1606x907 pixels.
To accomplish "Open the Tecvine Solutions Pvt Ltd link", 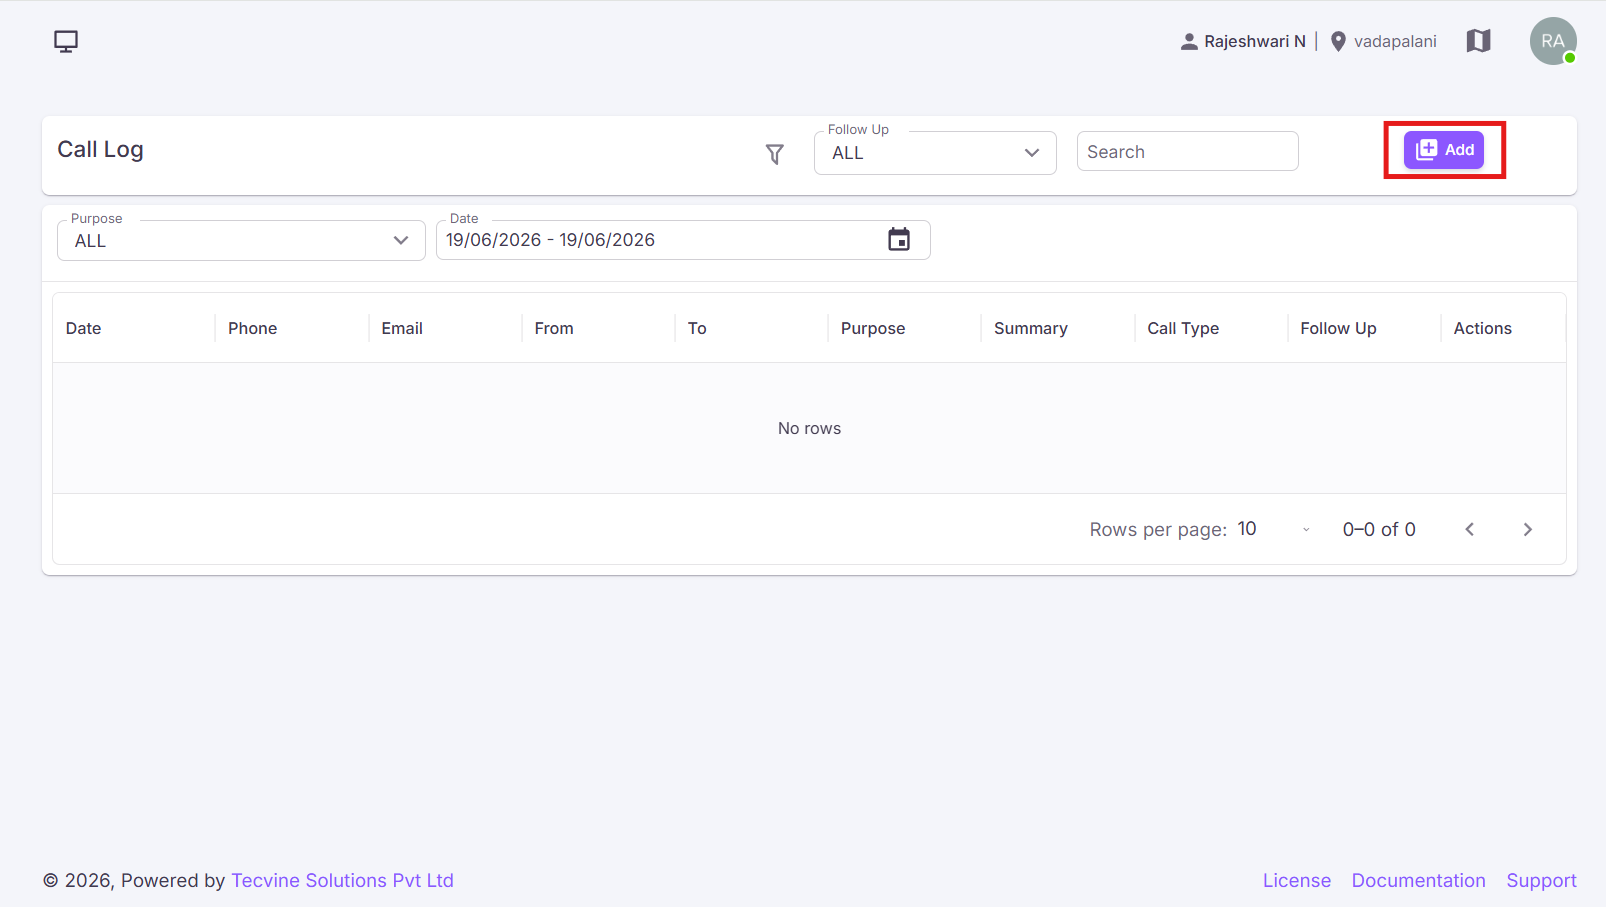I will (x=342, y=880).
